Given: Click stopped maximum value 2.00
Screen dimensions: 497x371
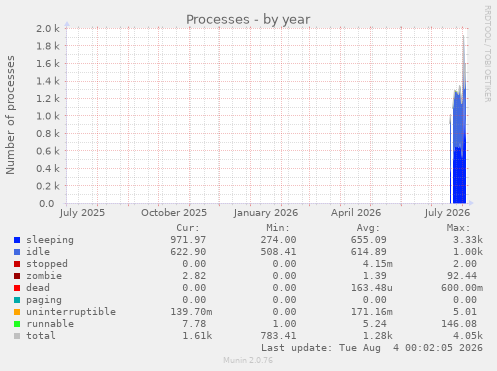Looking at the screenshot, I should [465, 264].
